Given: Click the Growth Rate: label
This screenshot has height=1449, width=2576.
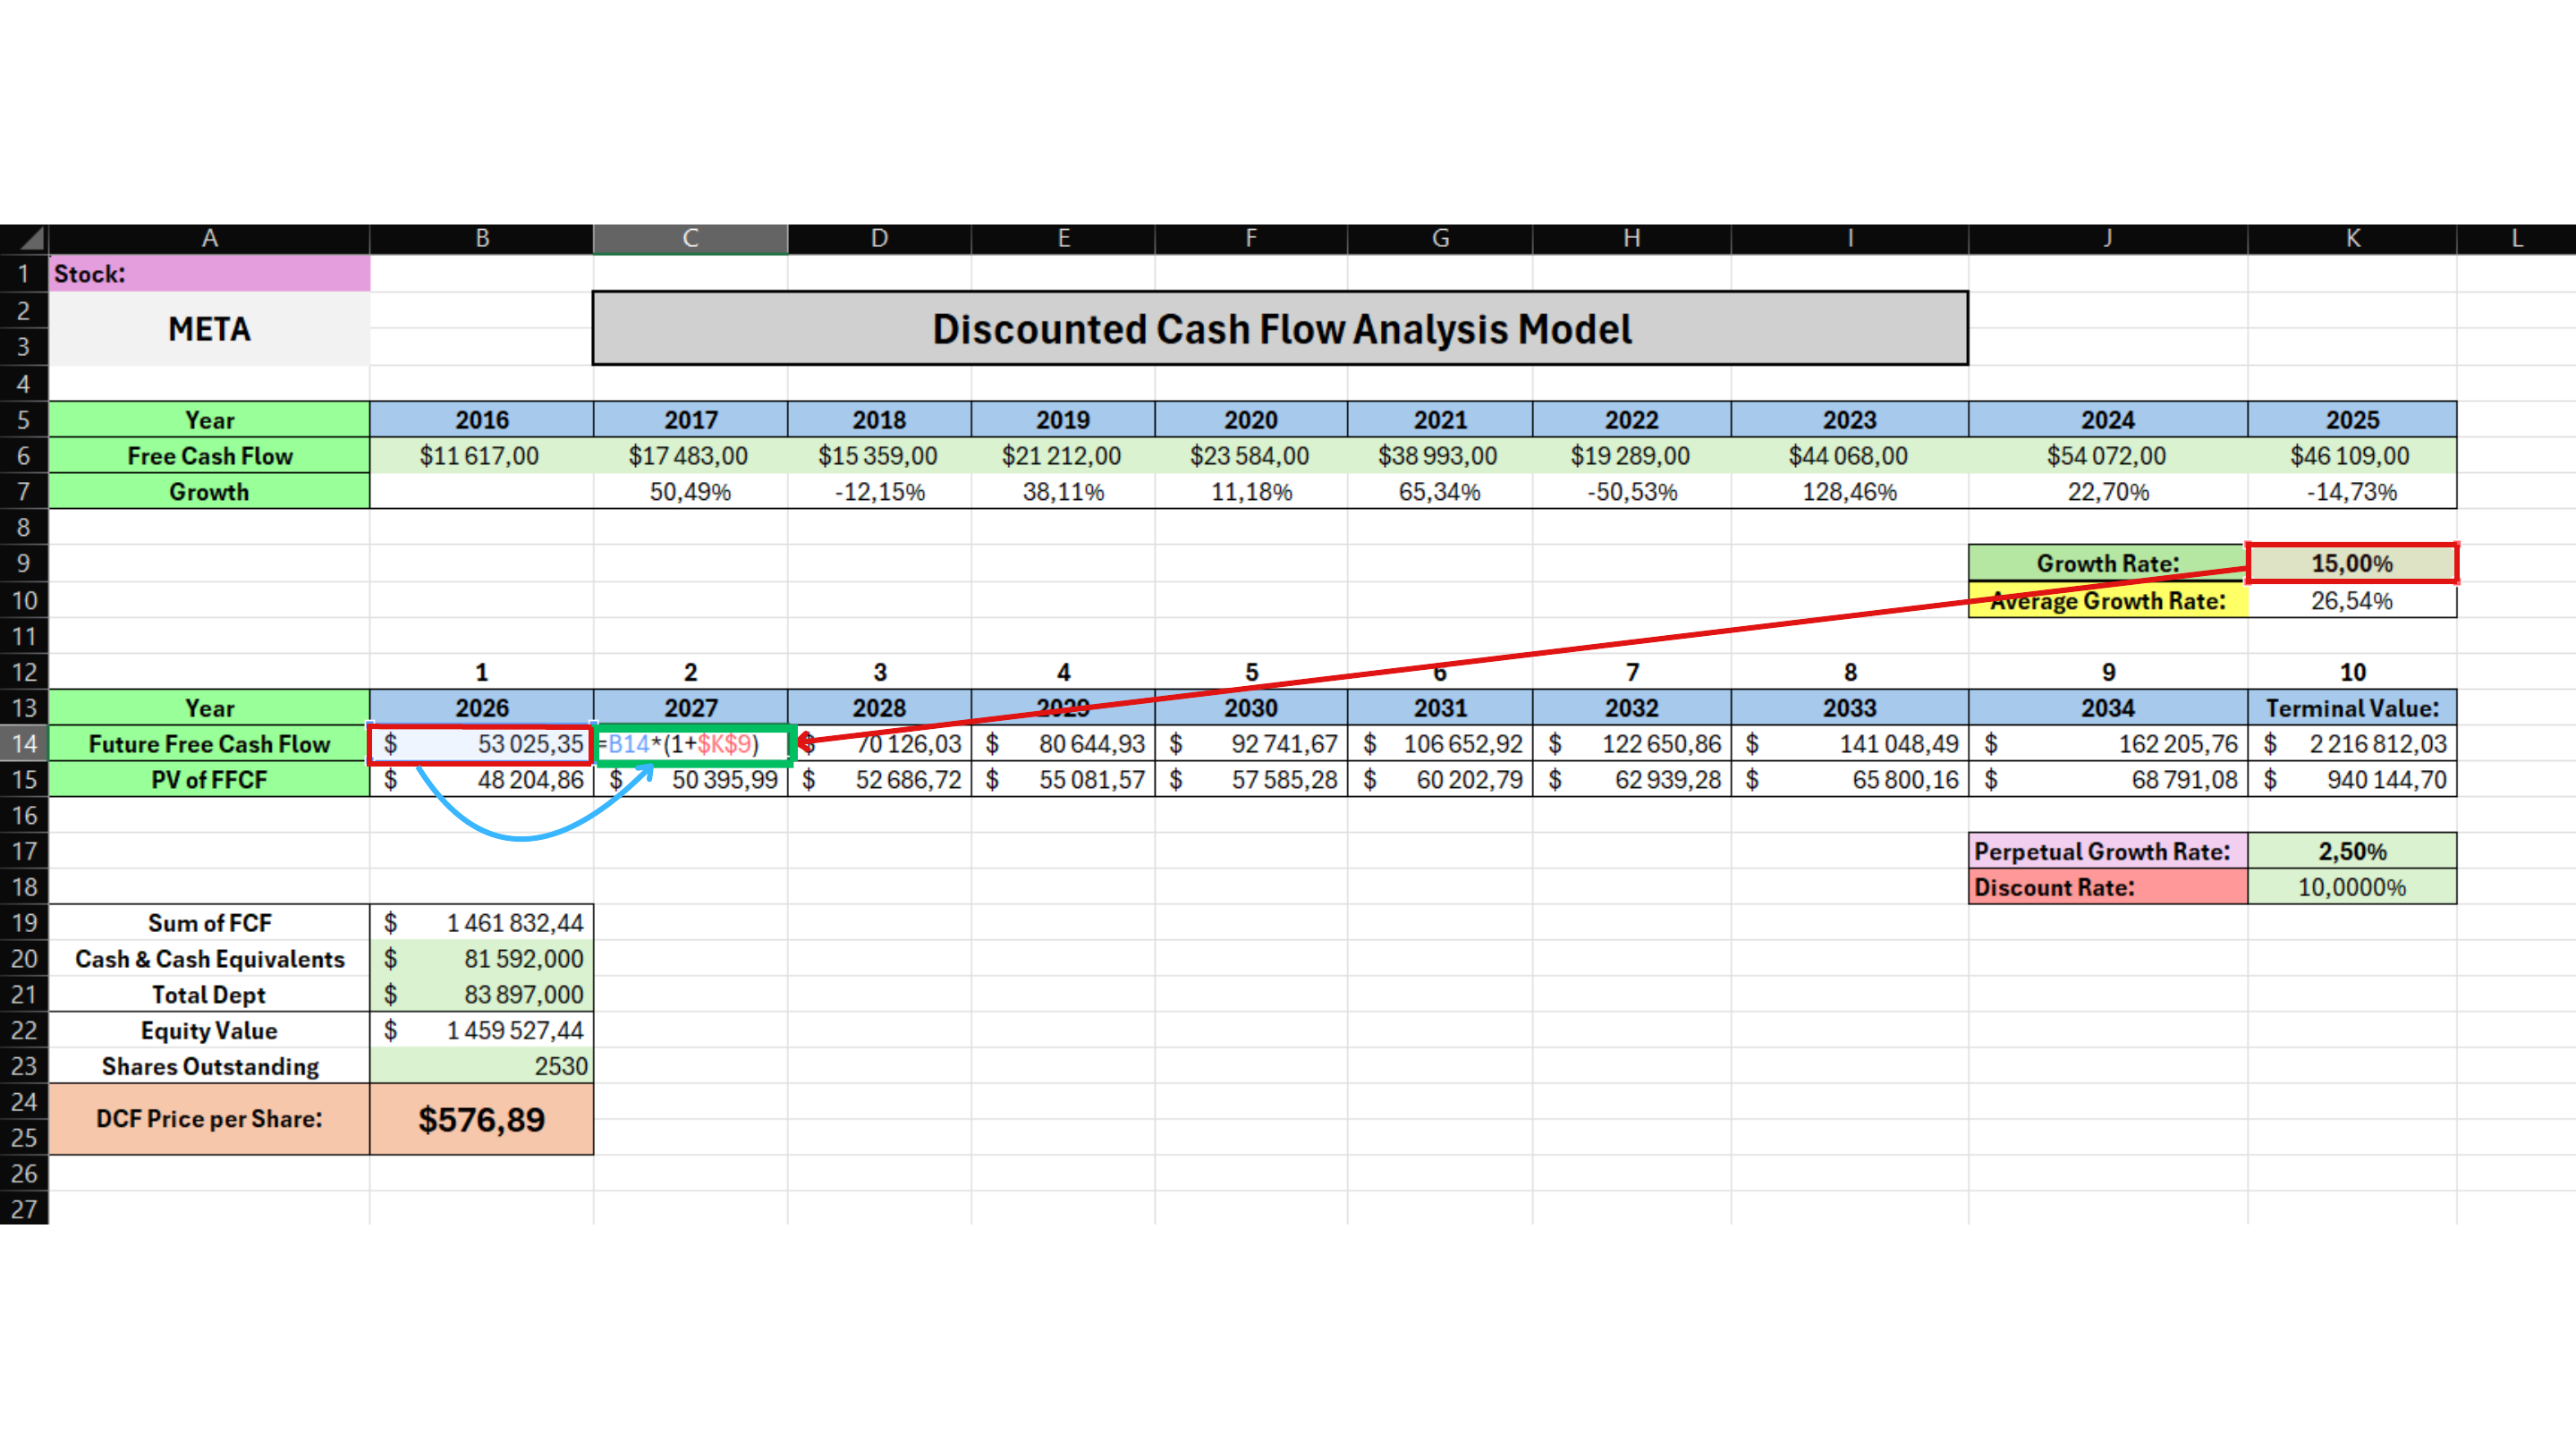Looking at the screenshot, I should coord(2108,563).
